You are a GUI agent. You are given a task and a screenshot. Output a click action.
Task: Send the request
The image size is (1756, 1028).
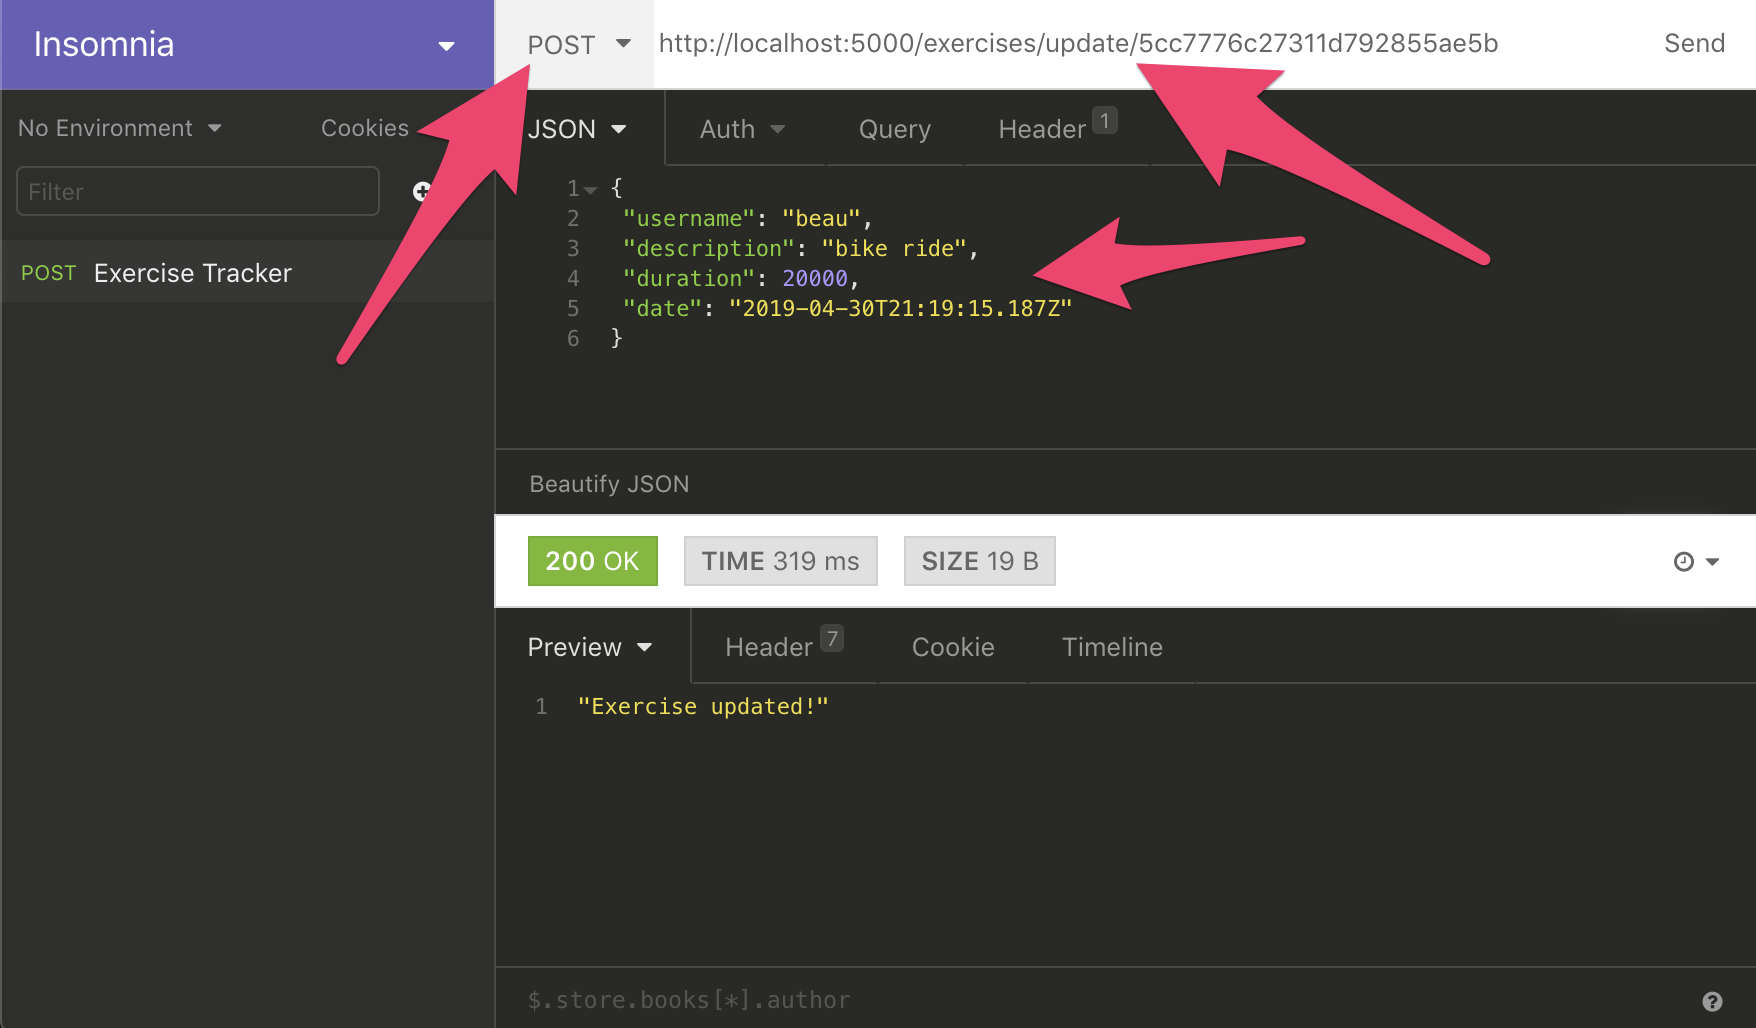point(1693,43)
